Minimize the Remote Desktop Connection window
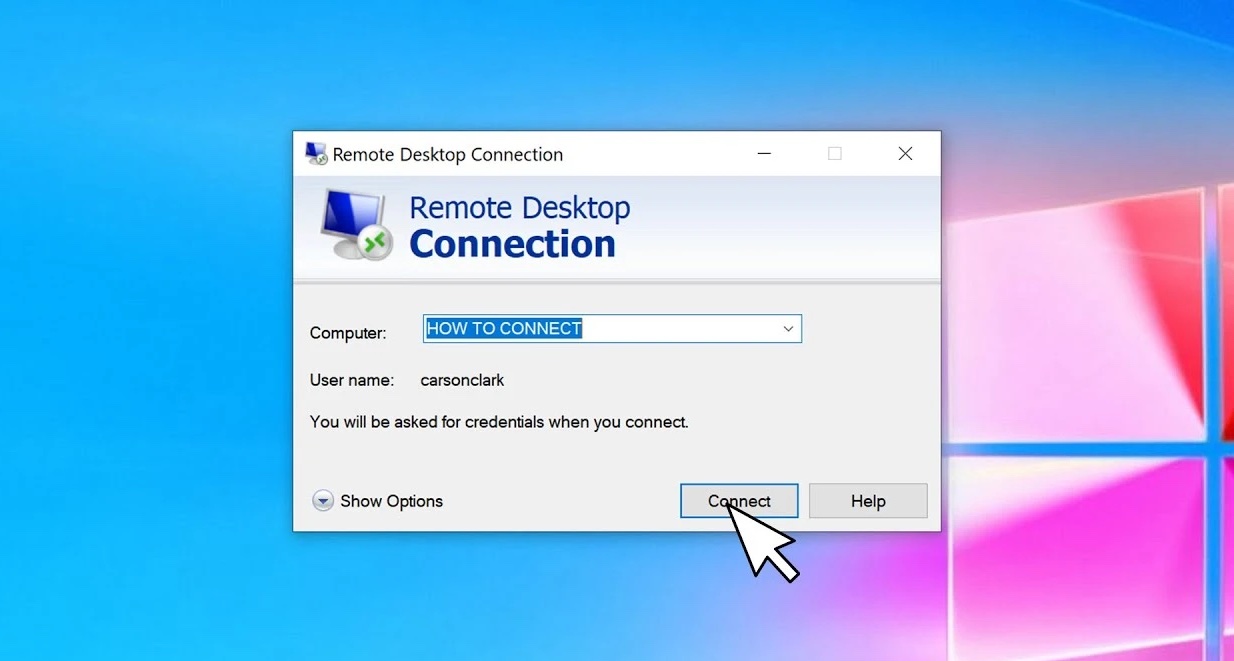The image size is (1234, 661). click(765, 154)
